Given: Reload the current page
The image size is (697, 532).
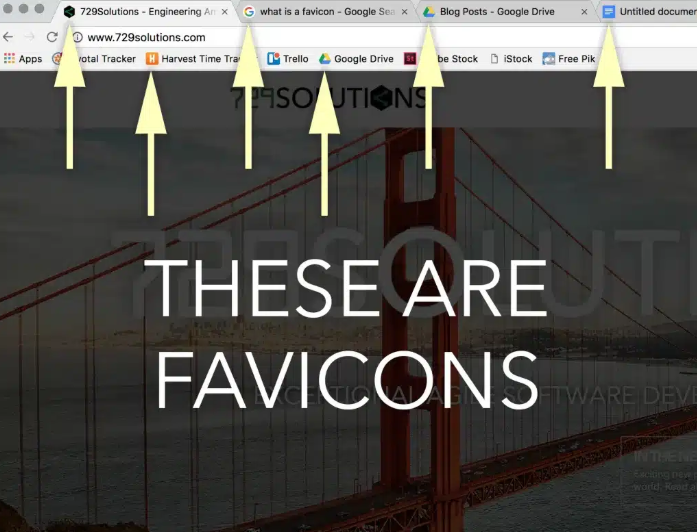Looking at the screenshot, I should [x=52, y=37].
